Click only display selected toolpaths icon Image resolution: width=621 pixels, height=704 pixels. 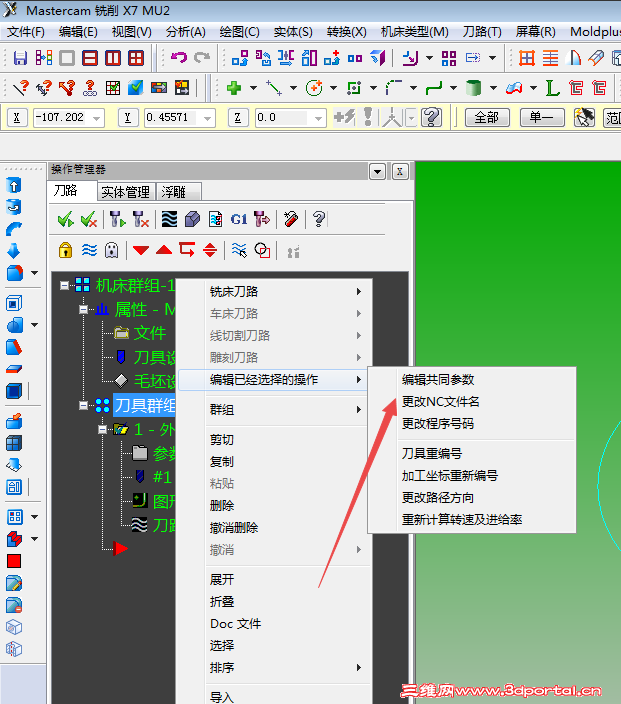[x=239, y=250]
